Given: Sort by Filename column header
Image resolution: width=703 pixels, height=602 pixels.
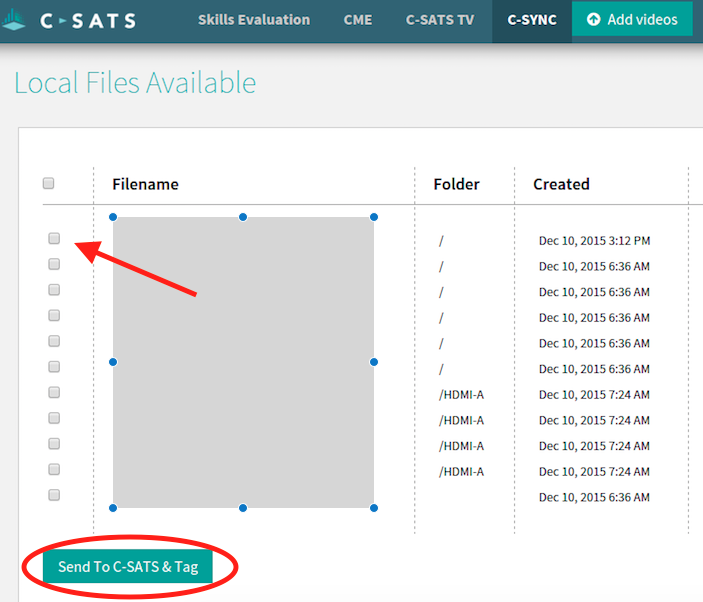Looking at the screenshot, I should point(145,184).
